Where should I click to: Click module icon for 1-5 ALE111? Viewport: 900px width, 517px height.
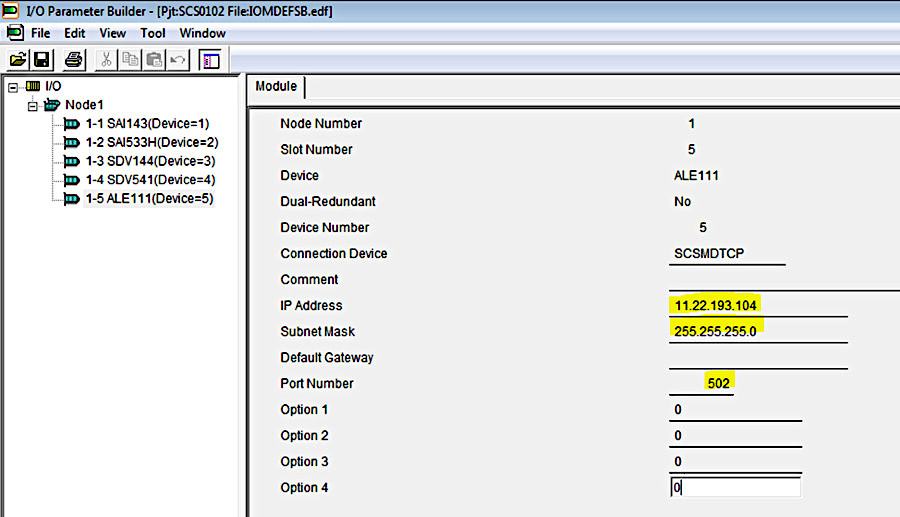coord(71,199)
